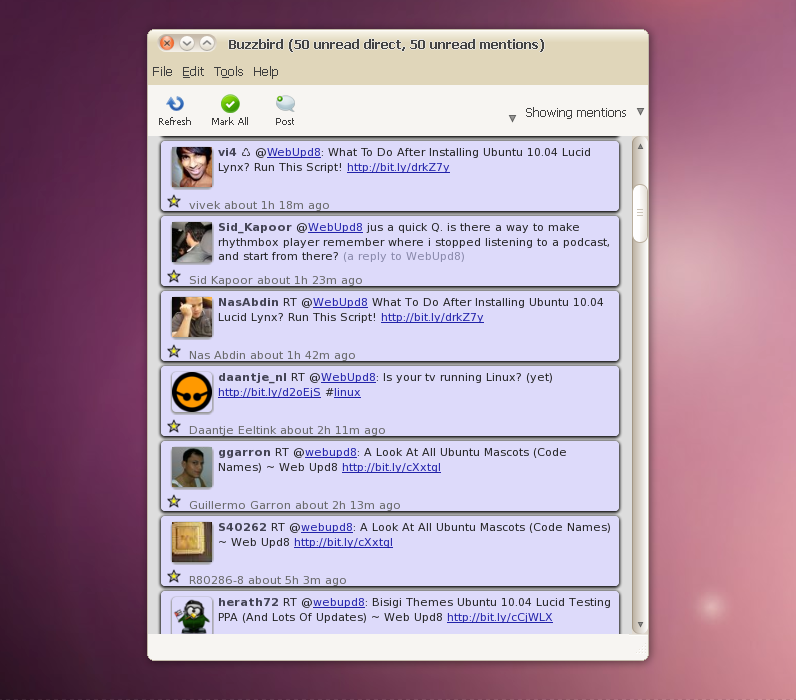796x700 pixels.
Task: Open the Help menu
Action: pos(266,72)
